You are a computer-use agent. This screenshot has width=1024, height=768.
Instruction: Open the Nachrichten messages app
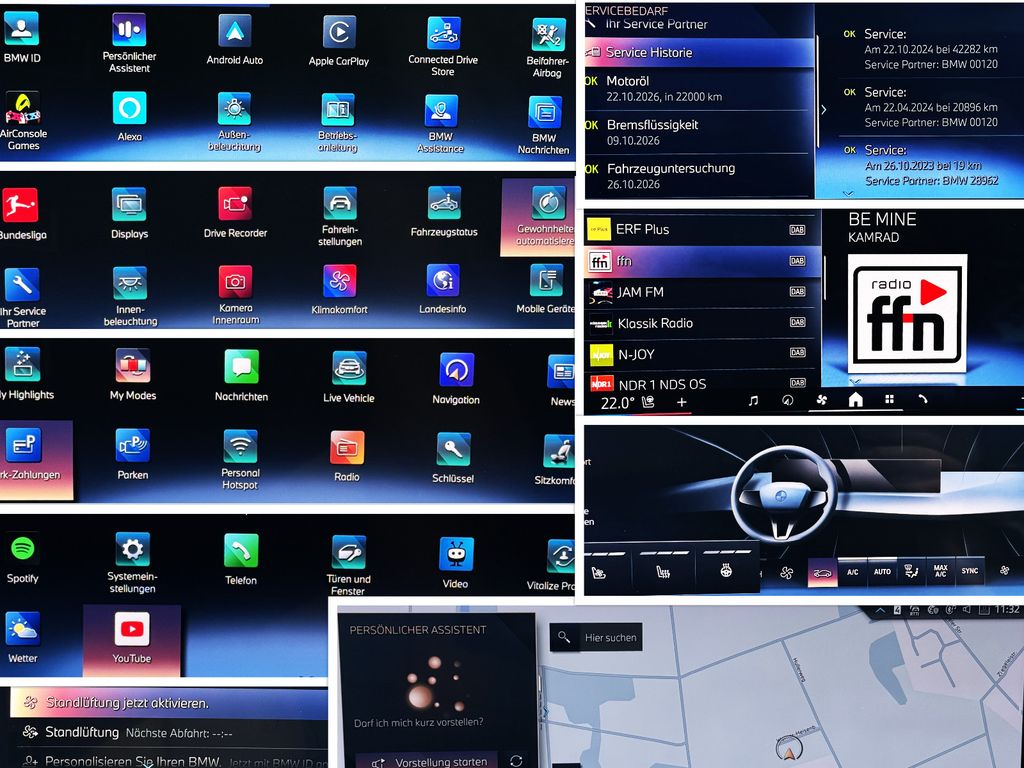pyautogui.click(x=241, y=376)
